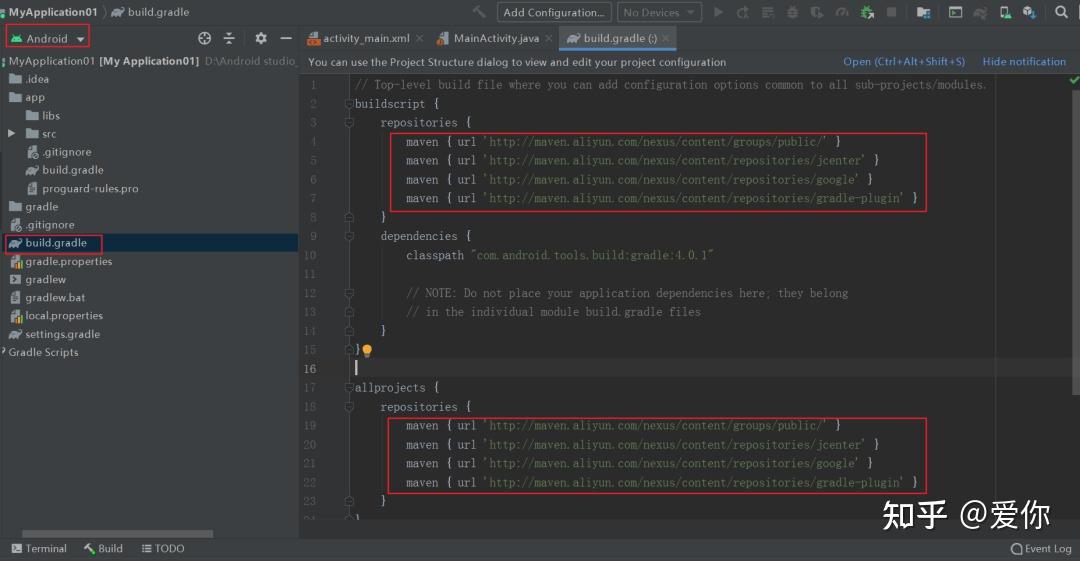The image size is (1080, 561).
Task: Open the No Devices dropdown
Action: 659,12
